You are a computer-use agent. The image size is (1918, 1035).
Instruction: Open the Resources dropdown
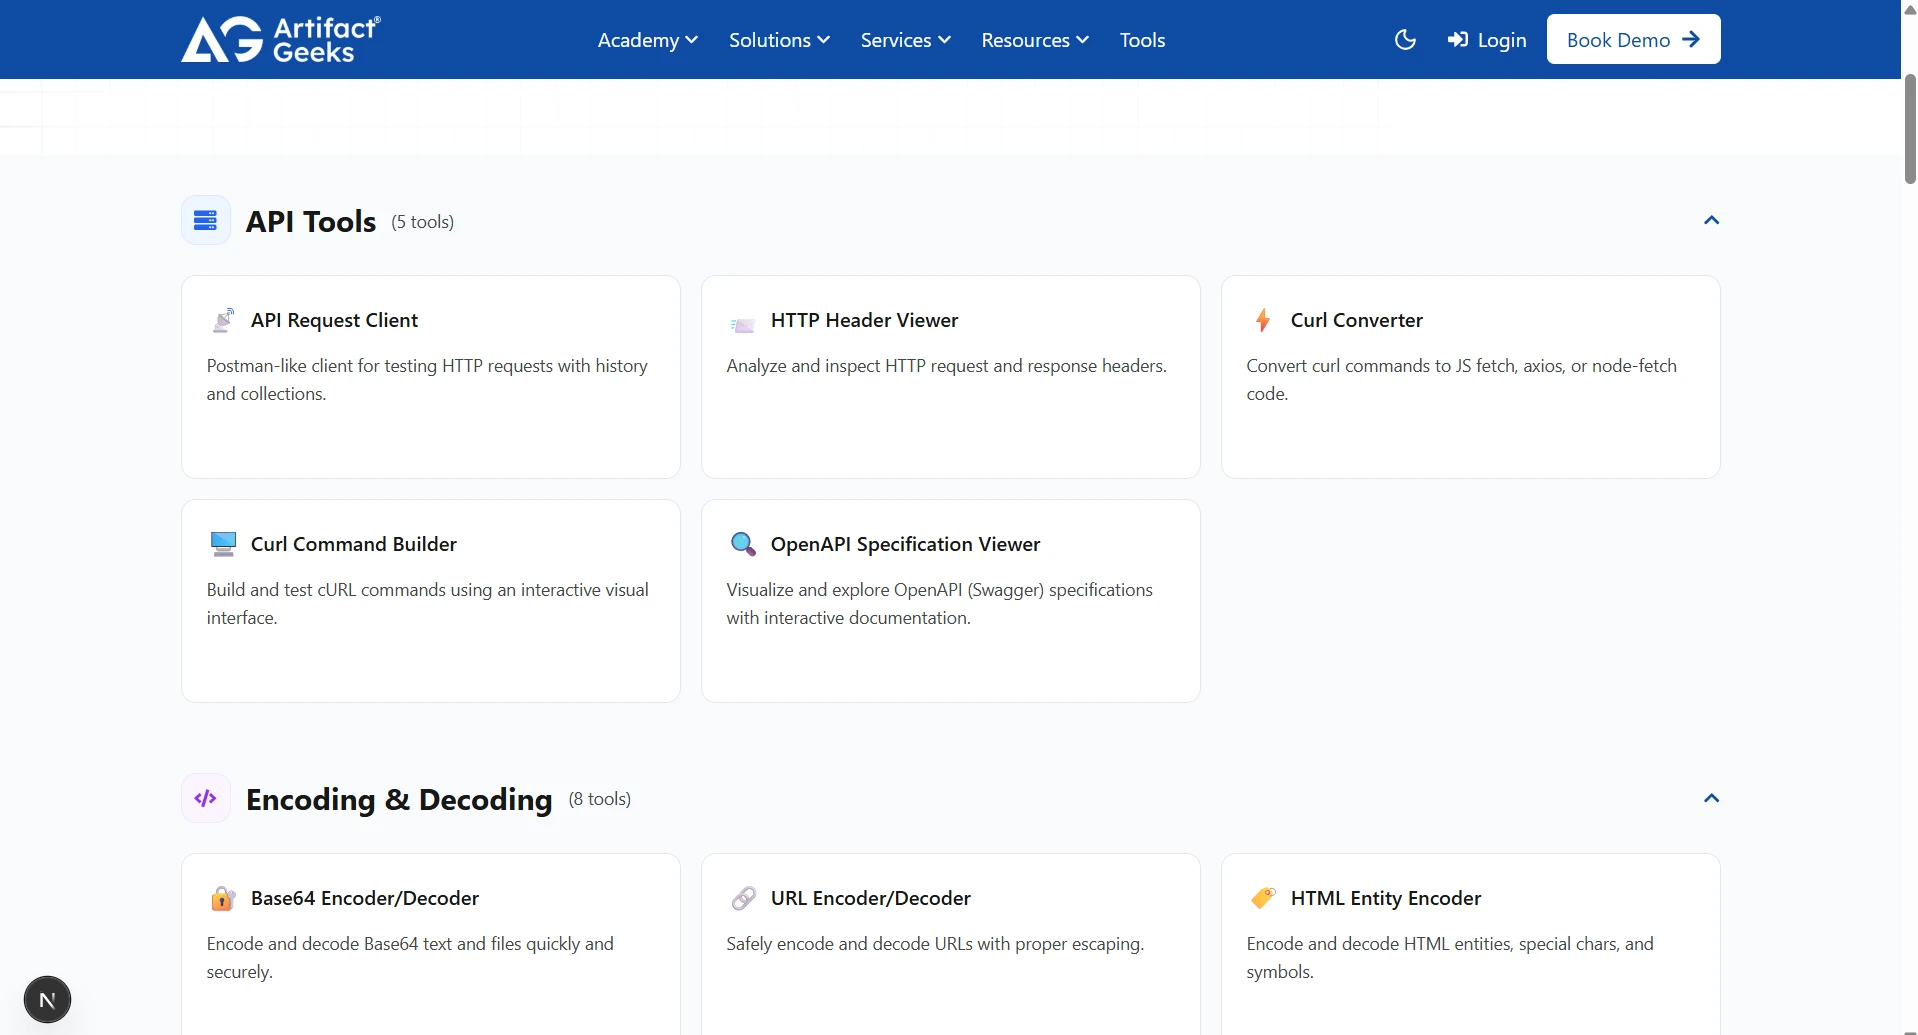click(1034, 39)
